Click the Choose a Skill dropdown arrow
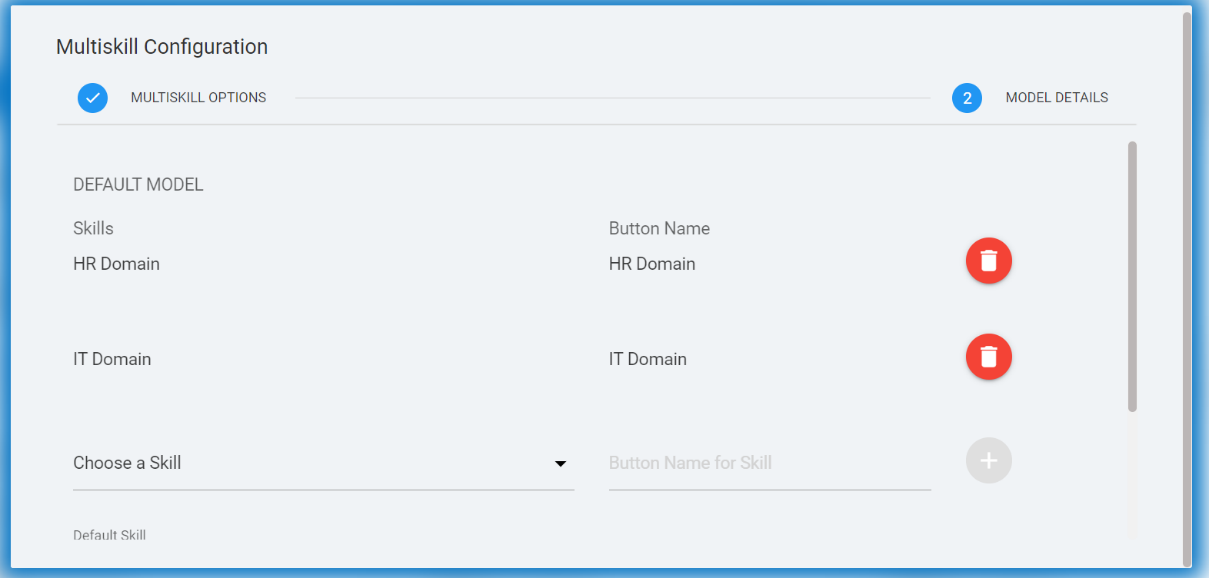Screen dimensions: 1209x578 click(x=561, y=464)
